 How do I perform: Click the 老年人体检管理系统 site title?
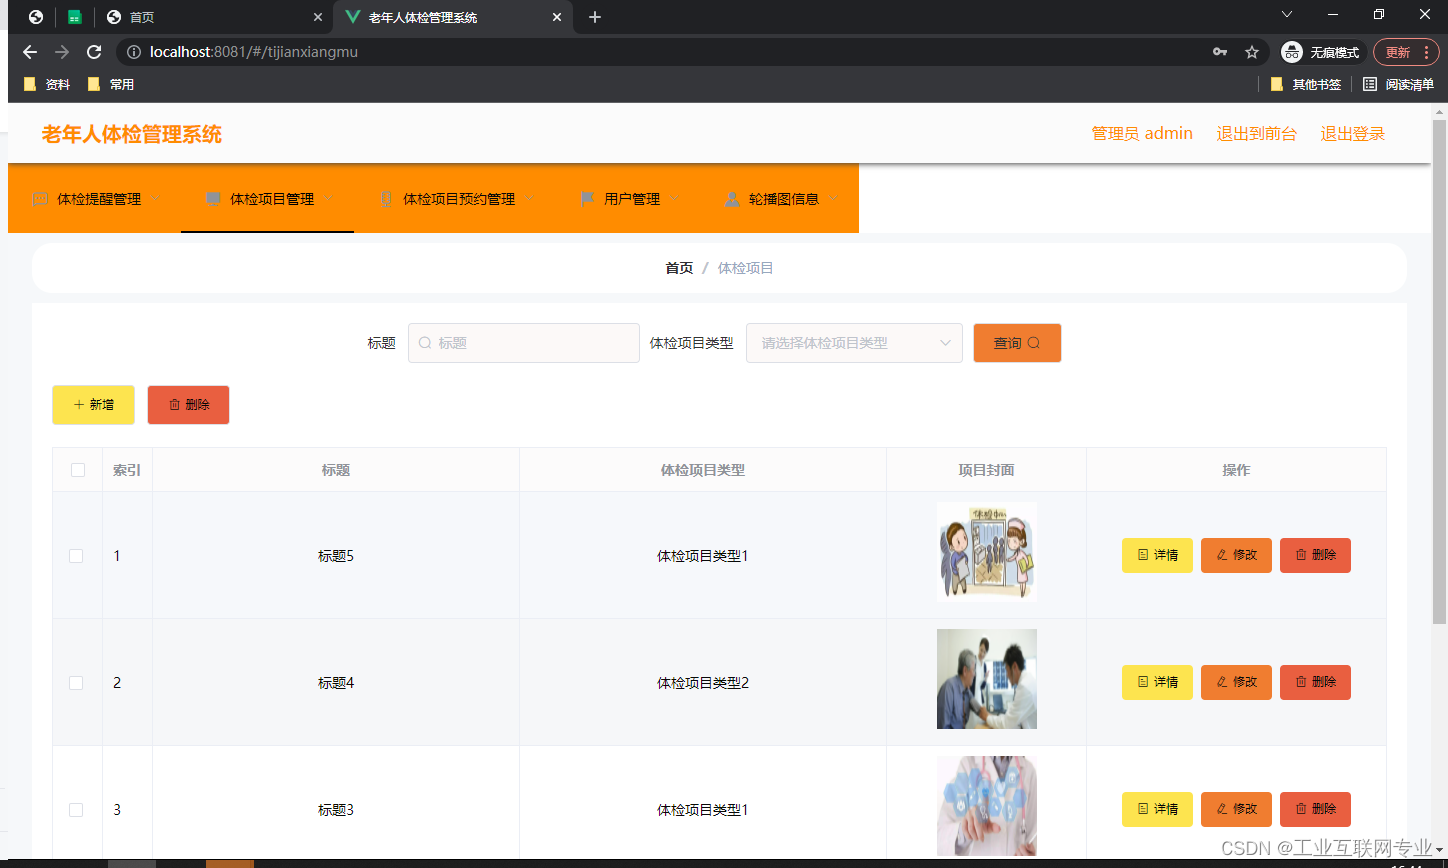click(132, 134)
